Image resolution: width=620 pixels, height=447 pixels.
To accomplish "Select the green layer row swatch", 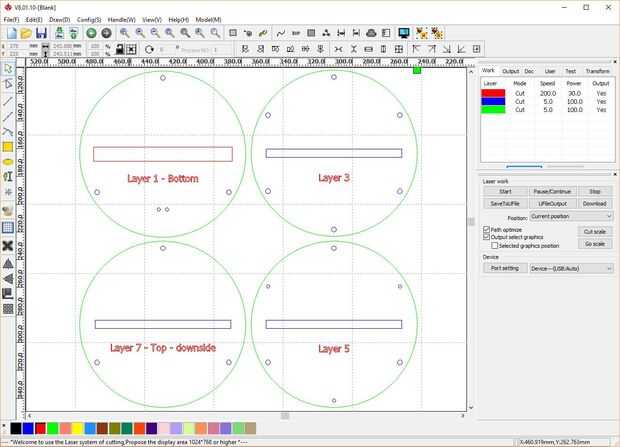I will [x=493, y=110].
